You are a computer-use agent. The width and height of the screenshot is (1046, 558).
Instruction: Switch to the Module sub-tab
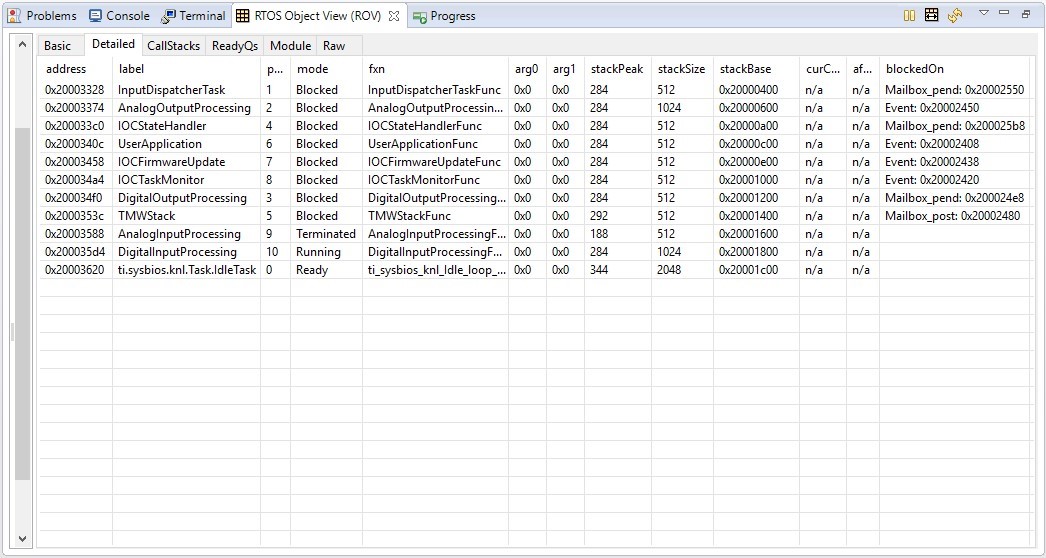[290, 45]
